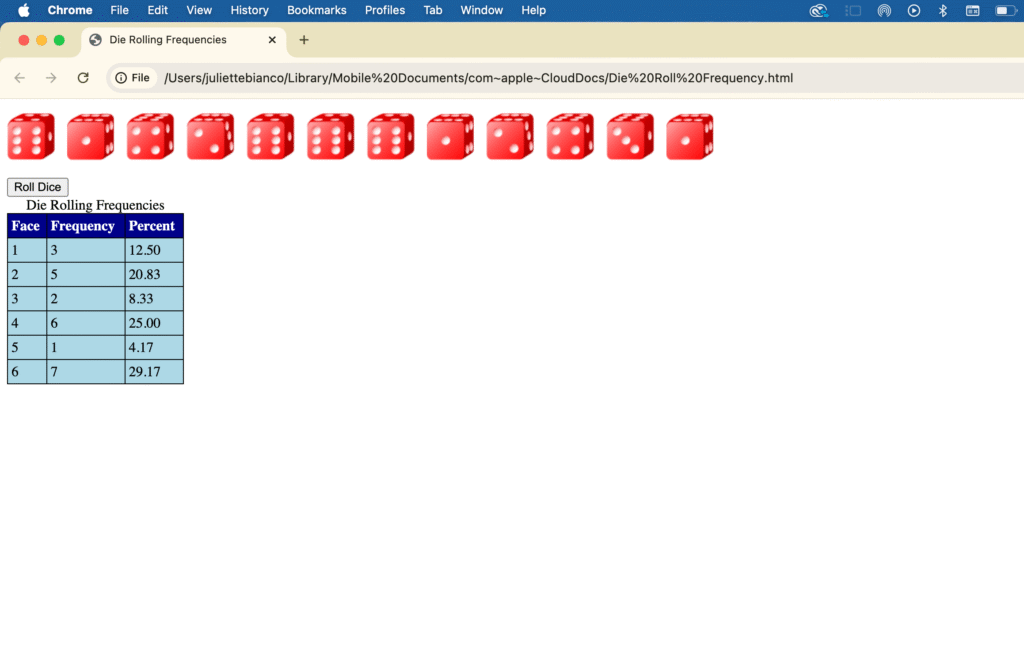This screenshot has height=658, width=1024.
Task: Click the 29.17 percent table cell
Action: [x=153, y=372]
